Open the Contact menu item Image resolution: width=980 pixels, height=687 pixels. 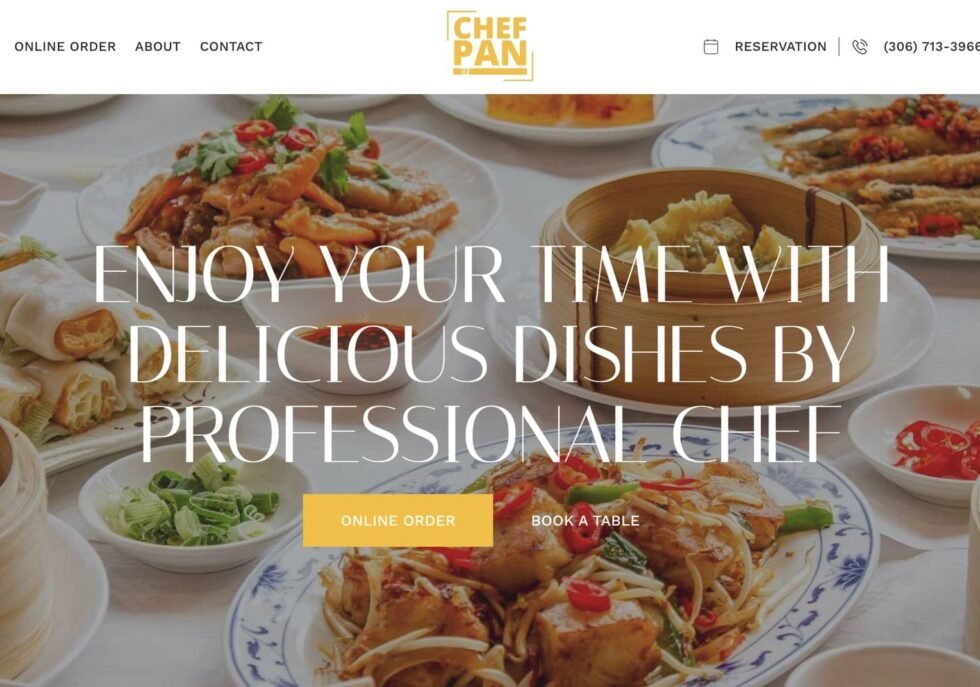coord(231,47)
